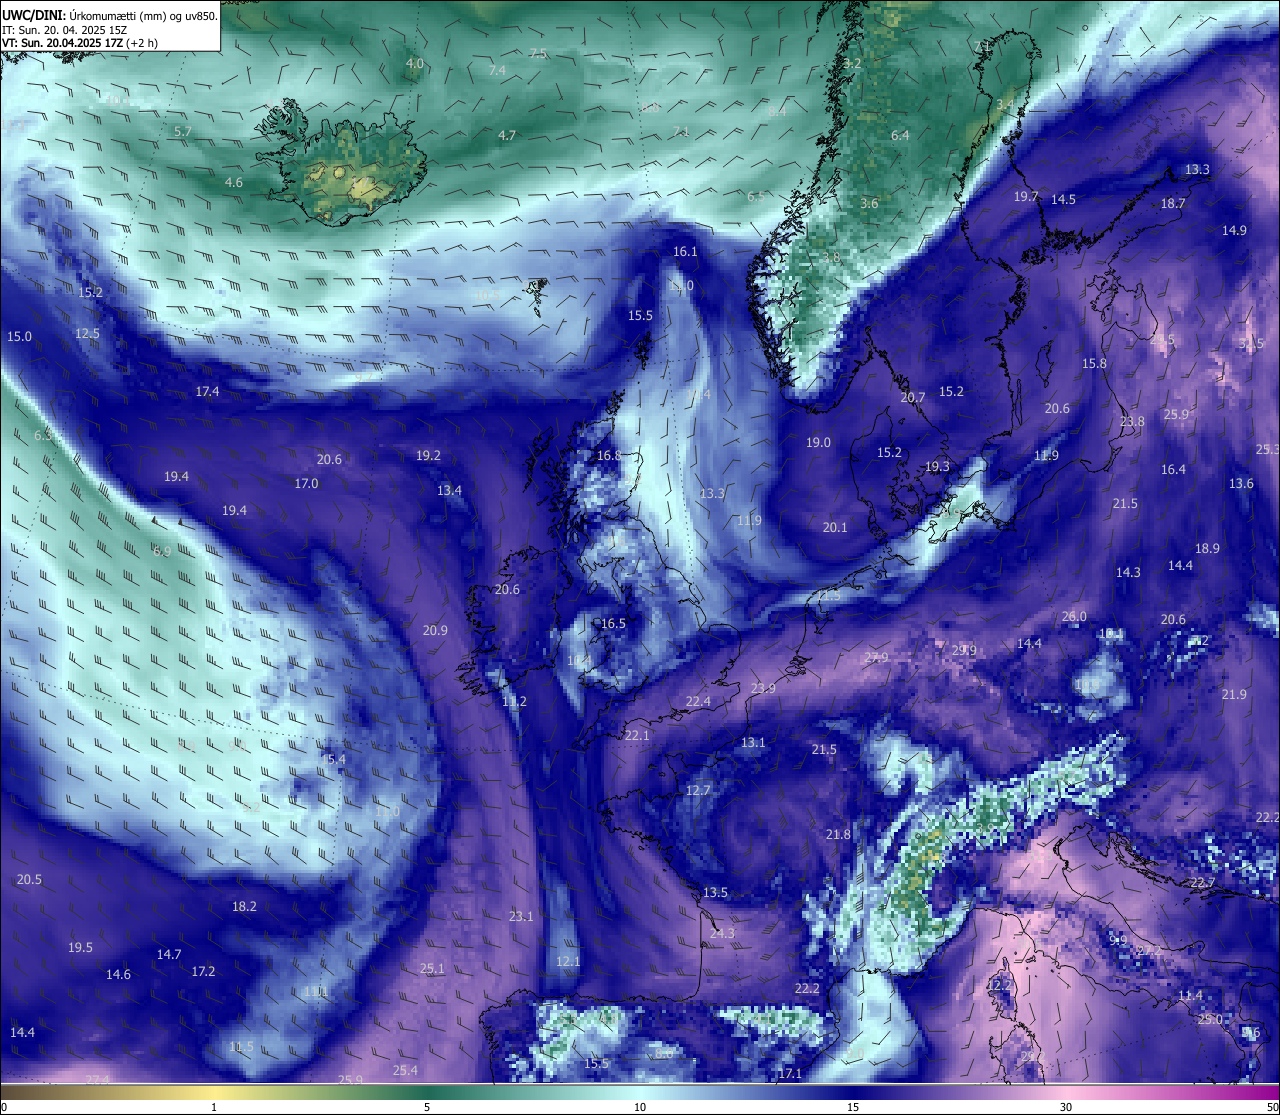This screenshot has height=1115, width=1280.
Task: Click the 3.2 value over Norway
Action: point(852,63)
